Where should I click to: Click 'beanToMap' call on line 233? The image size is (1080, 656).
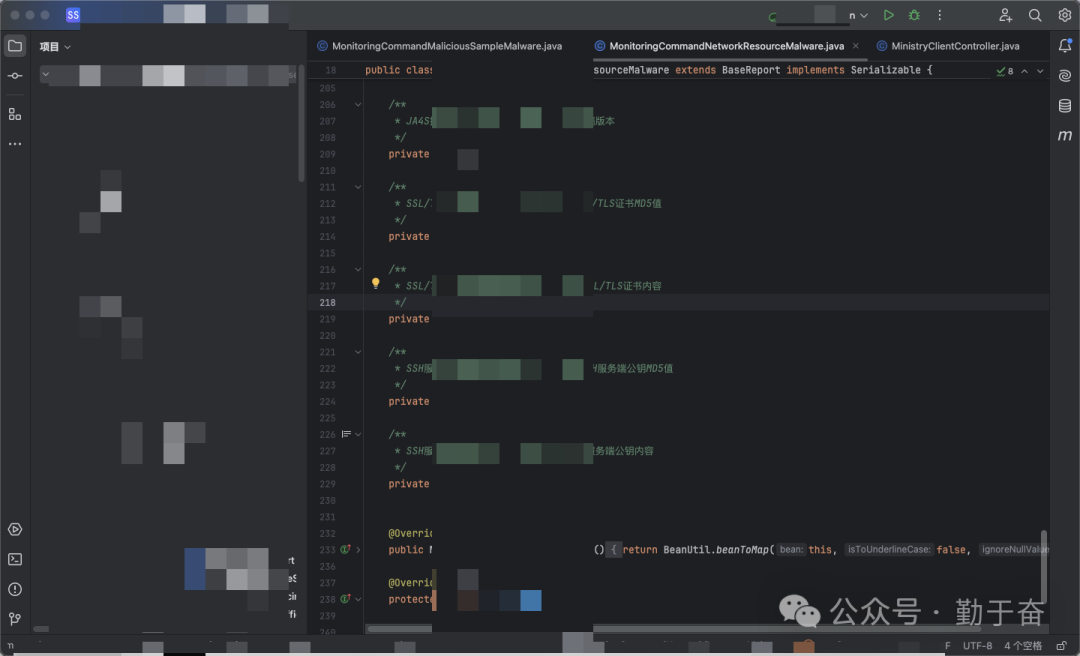pyautogui.click(x=742, y=550)
